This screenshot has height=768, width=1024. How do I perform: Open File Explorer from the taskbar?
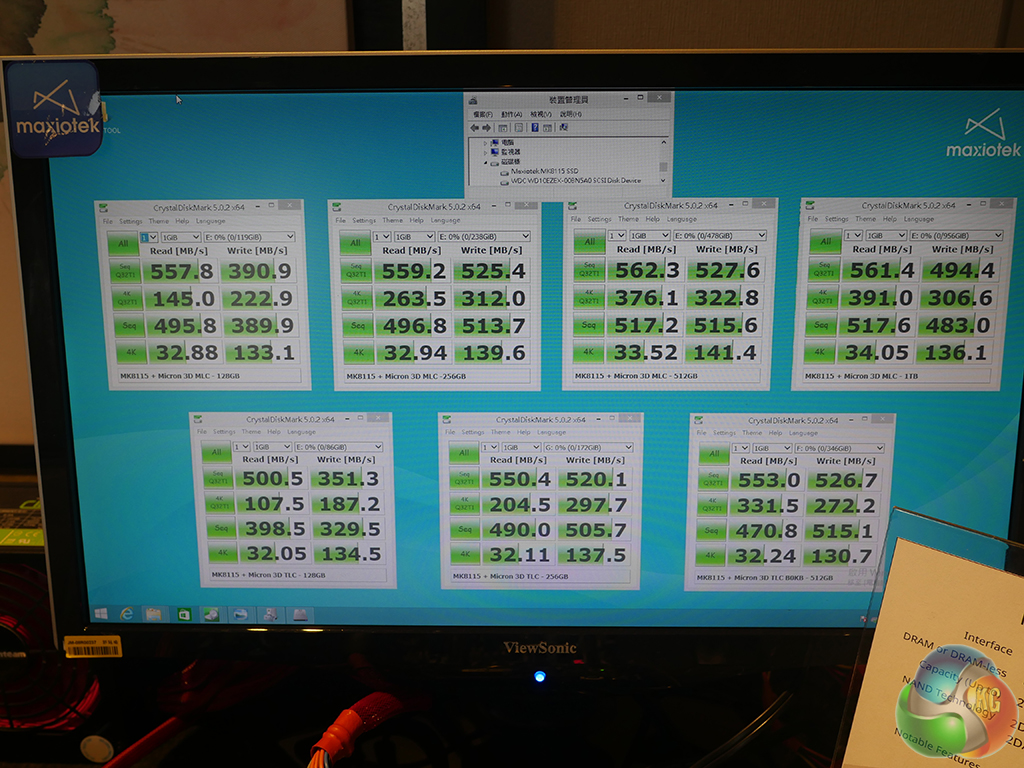tap(154, 614)
